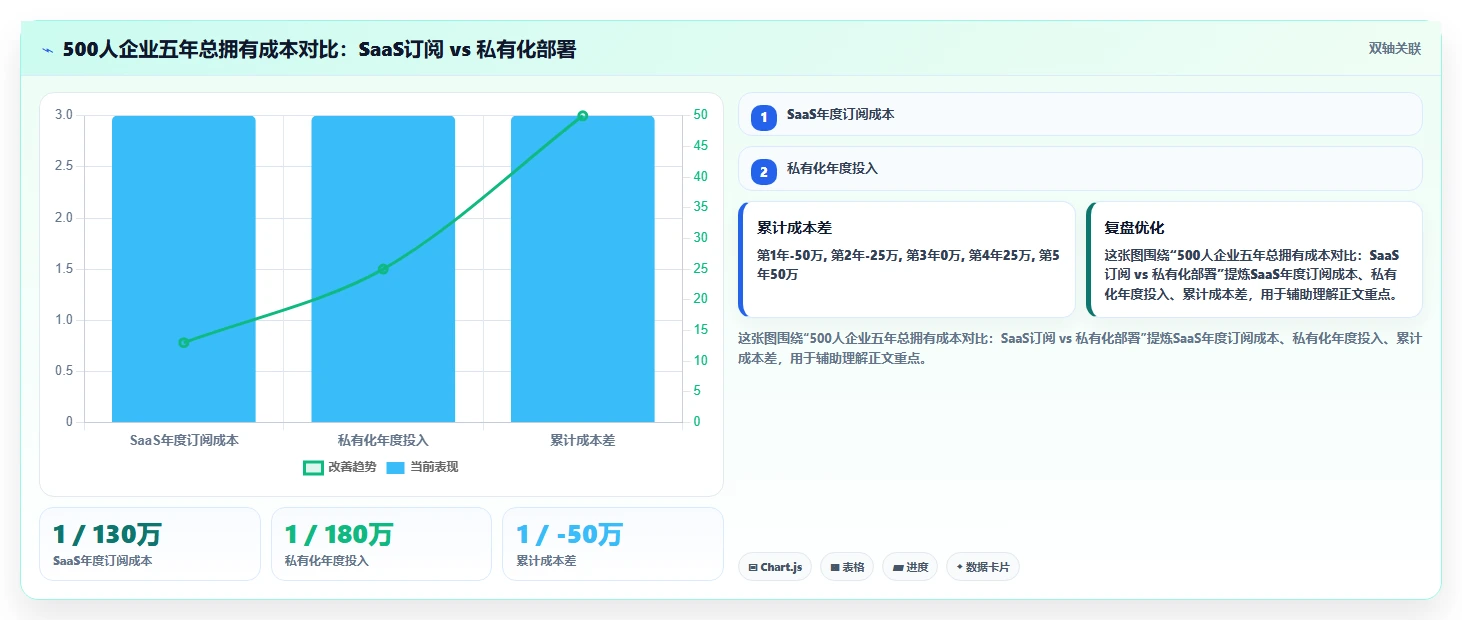Open the 私有化年度投入 list row
Viewport: 1462px width, 620px height.
pyautogui.click(x=1080, y=169)
